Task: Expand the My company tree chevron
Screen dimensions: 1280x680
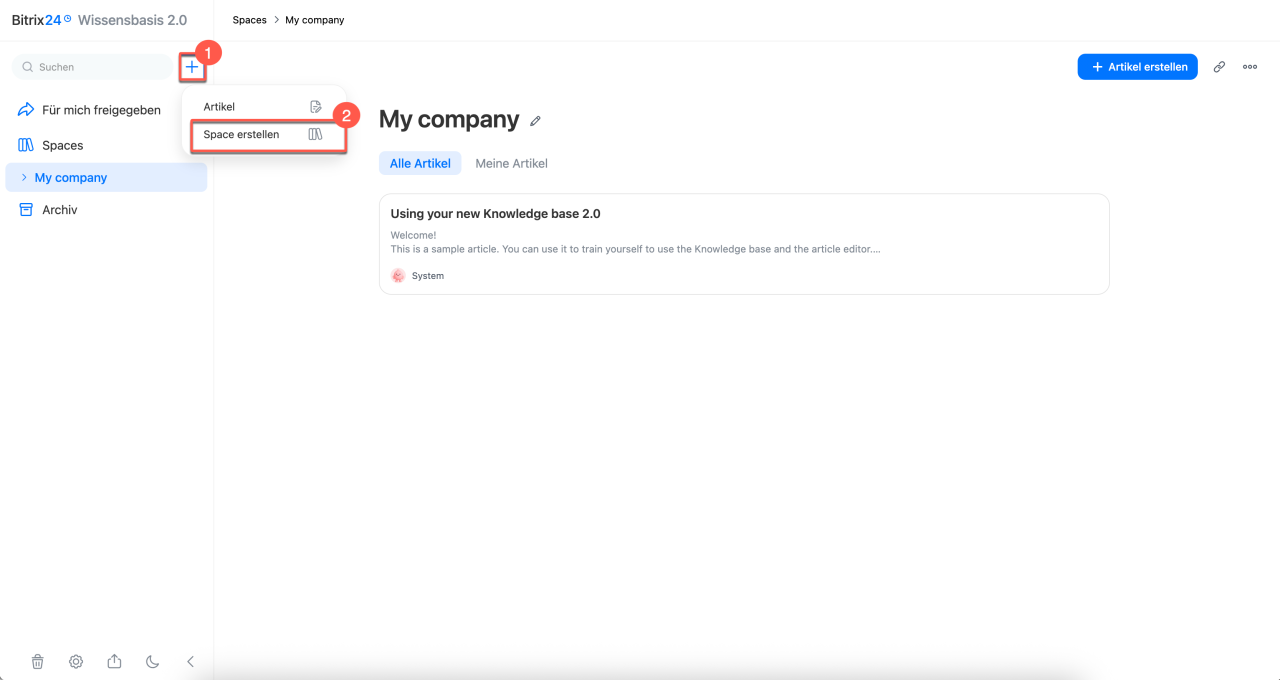Action: click(24, 177)
